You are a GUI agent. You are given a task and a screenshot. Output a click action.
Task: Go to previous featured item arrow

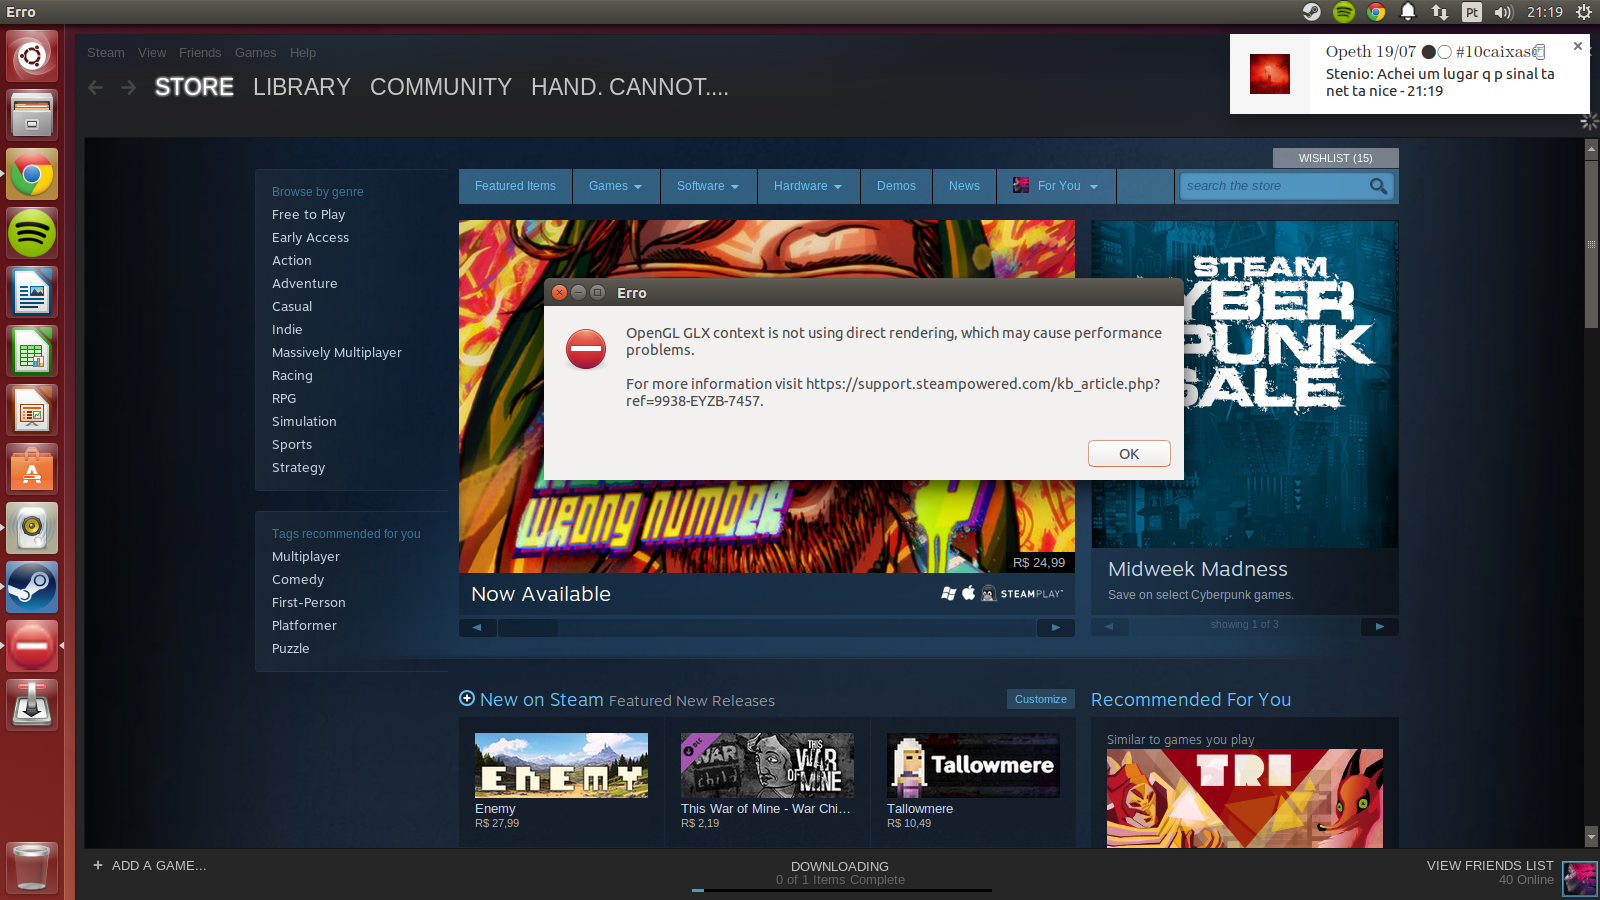477,628
